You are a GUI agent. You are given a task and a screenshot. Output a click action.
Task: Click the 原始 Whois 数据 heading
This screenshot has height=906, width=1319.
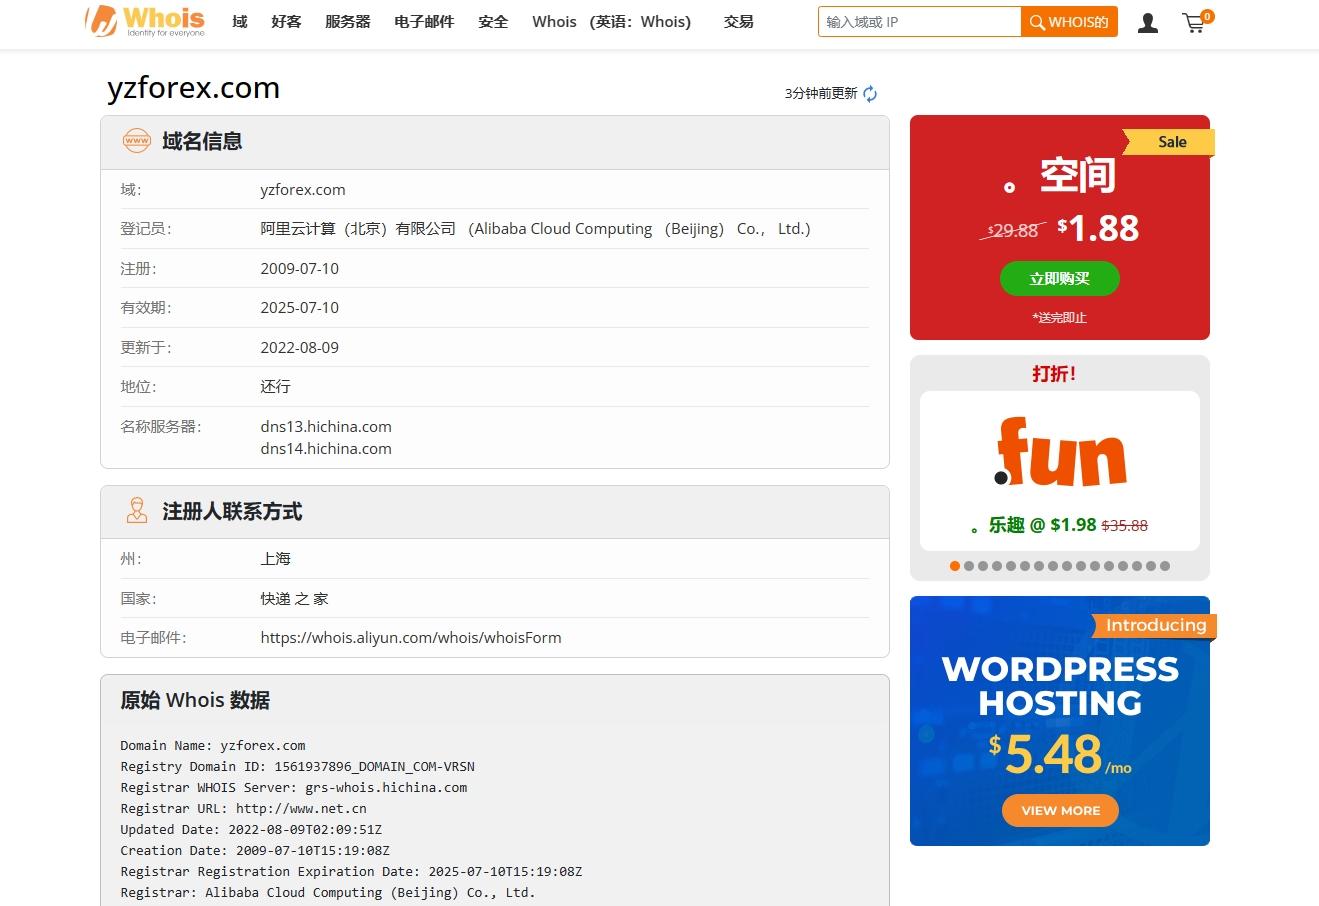[x=195, y=700]
